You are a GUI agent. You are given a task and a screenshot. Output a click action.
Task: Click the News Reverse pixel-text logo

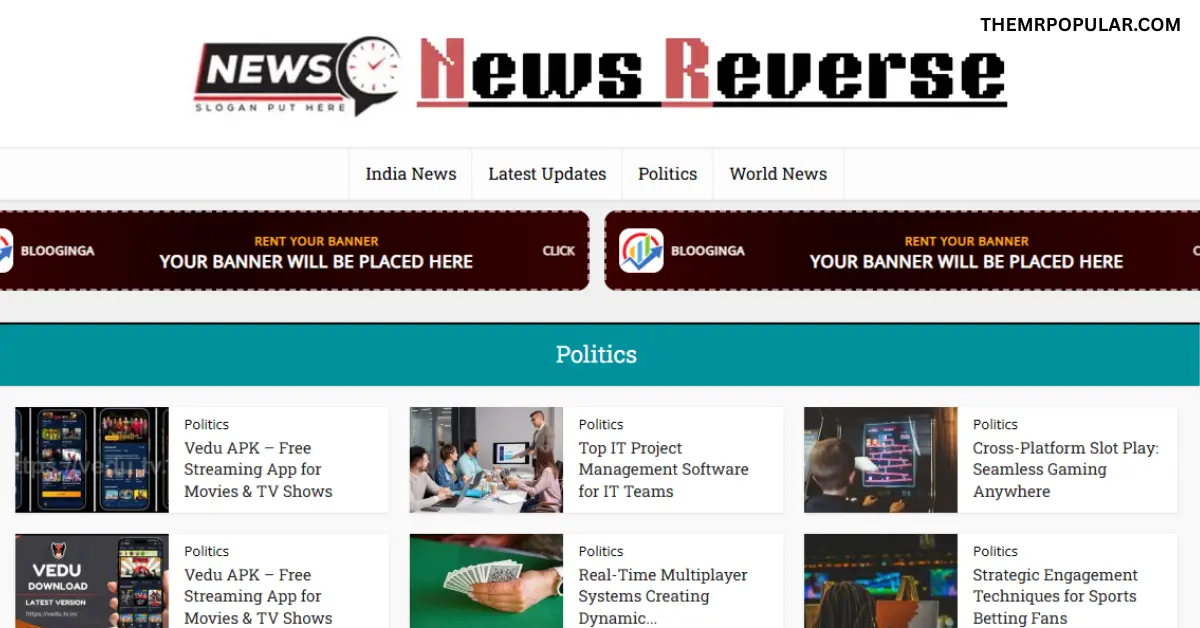tap(711, 73)
